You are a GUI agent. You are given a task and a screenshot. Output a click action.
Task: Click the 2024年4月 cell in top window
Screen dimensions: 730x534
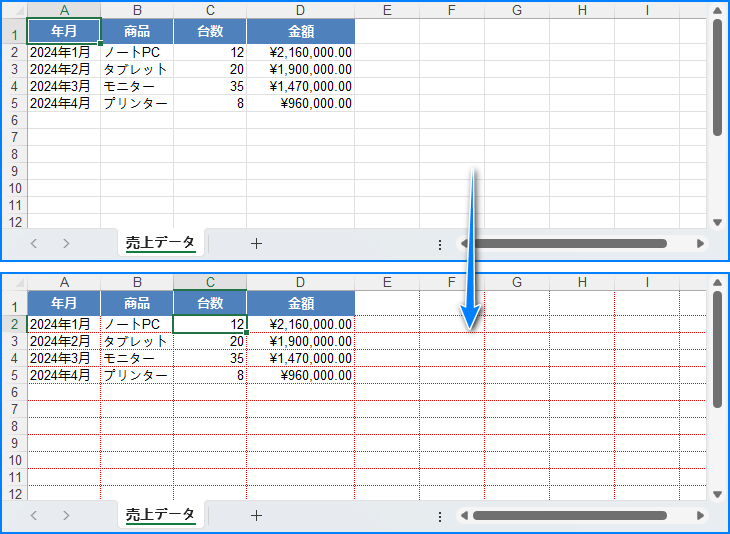pyautogui.click(x=64, y=103)
